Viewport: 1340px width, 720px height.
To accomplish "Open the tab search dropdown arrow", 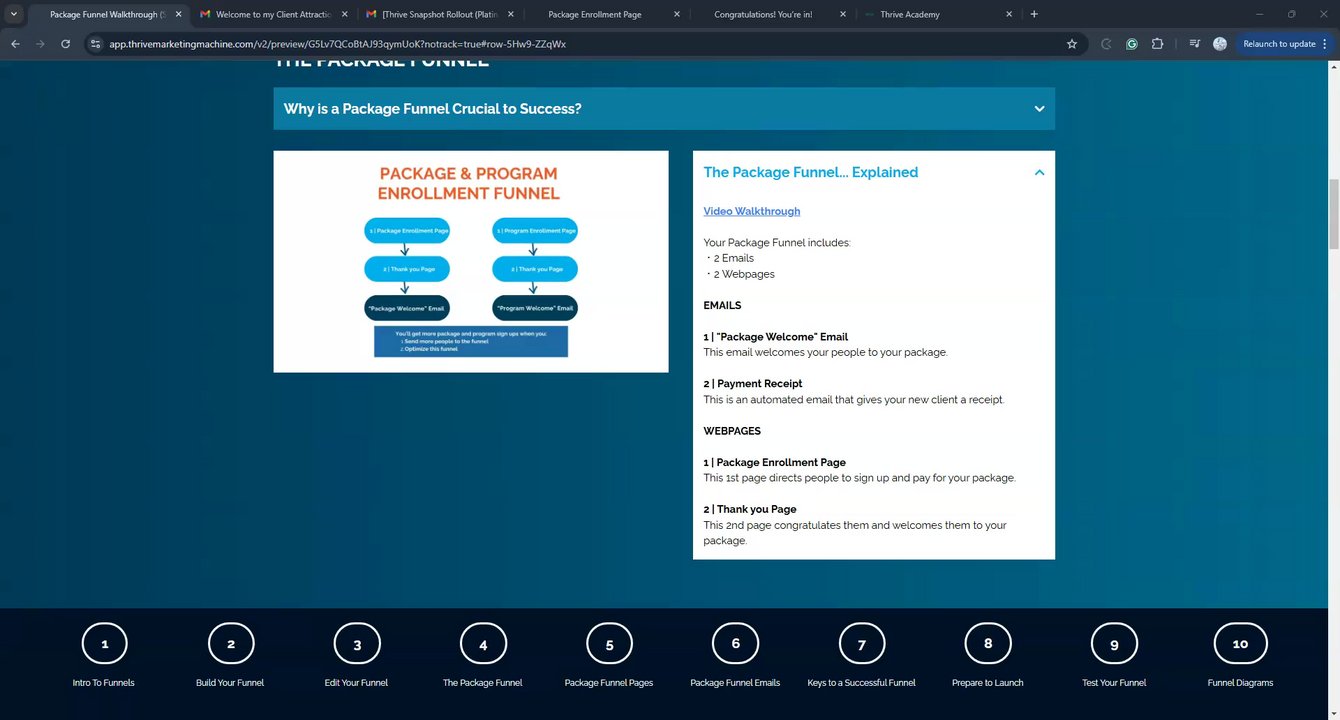I will click(13, 14).
